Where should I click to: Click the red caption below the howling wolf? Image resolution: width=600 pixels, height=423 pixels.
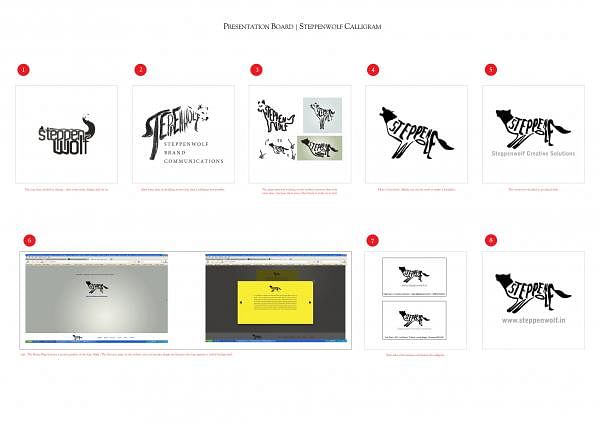tap(416, 189)
